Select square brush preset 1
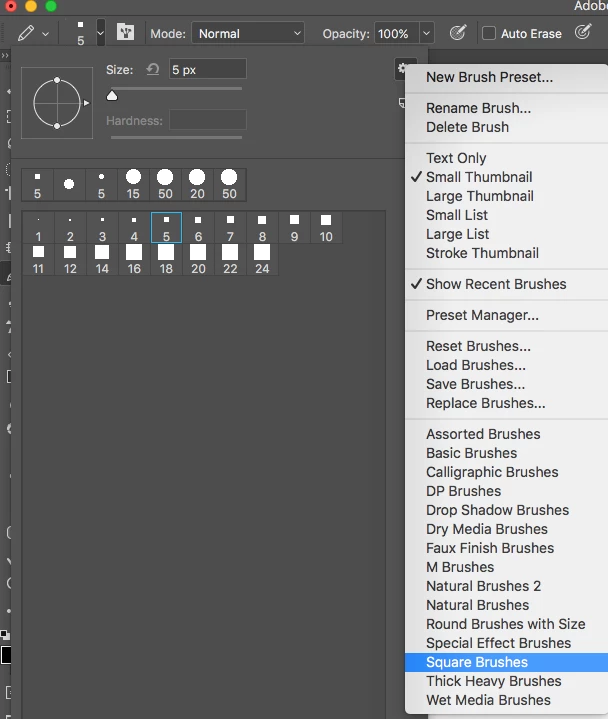 [x=38, y=228]
